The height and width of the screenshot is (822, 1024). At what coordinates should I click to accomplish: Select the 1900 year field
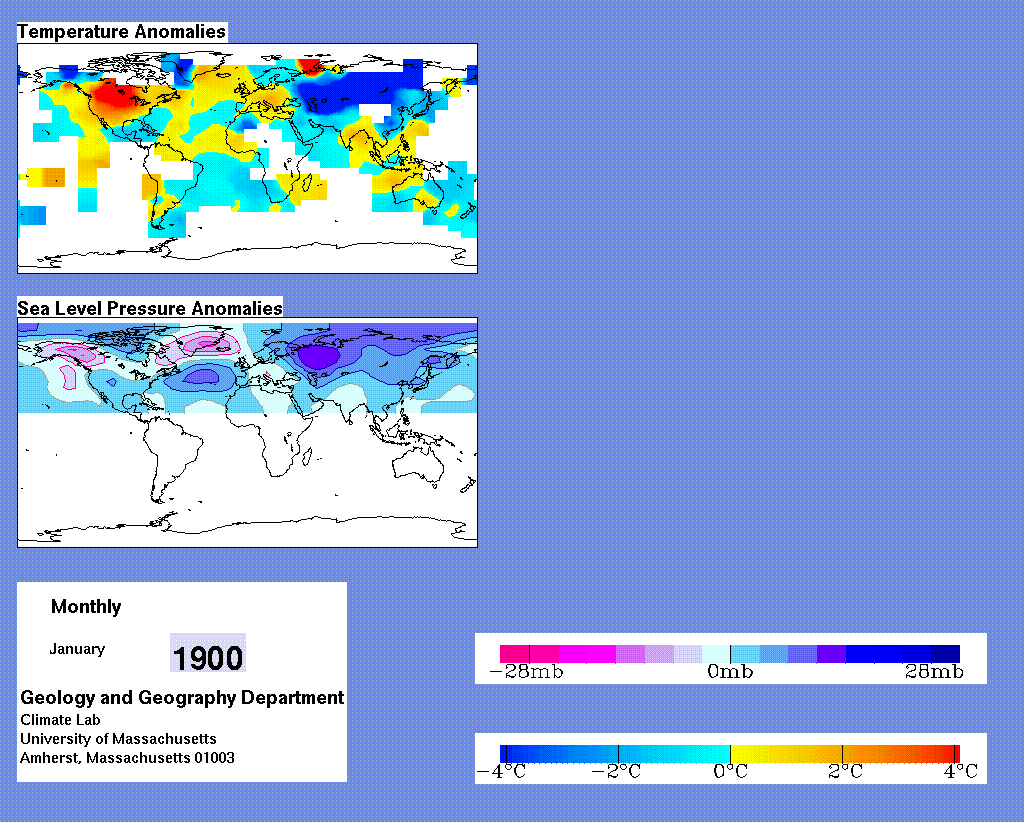[208, 652]
